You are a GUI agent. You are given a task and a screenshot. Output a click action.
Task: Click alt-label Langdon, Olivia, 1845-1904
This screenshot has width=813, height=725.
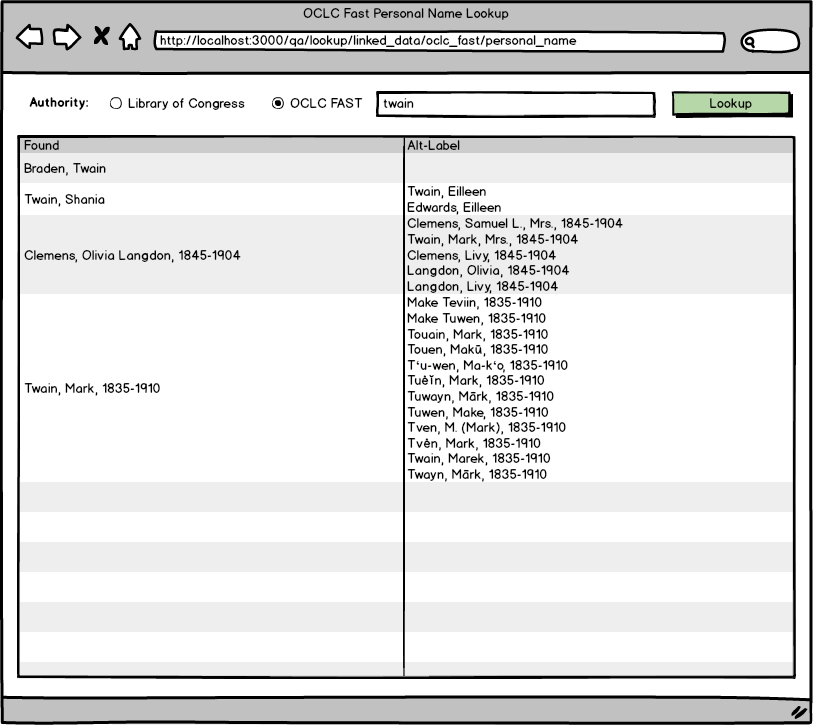click(488, 270)
